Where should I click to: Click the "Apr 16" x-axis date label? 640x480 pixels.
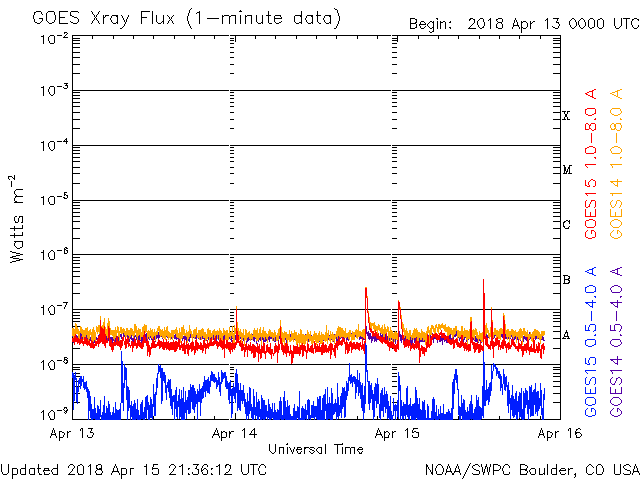pyautogui.click(x=560, y=433)
